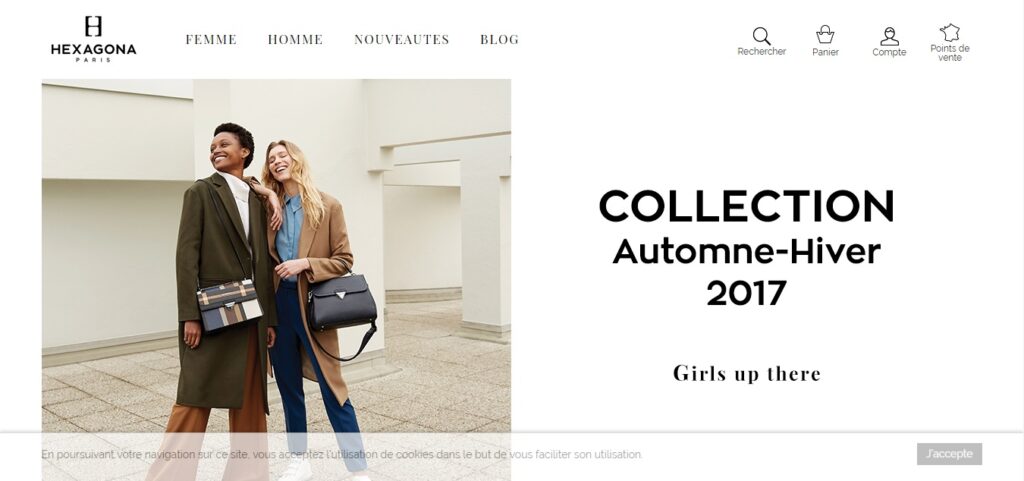This screenshot has width=1024, height=481.
Task: Click the Girls up there tagline
Action: pyautogui.click(x=746, y=374)
